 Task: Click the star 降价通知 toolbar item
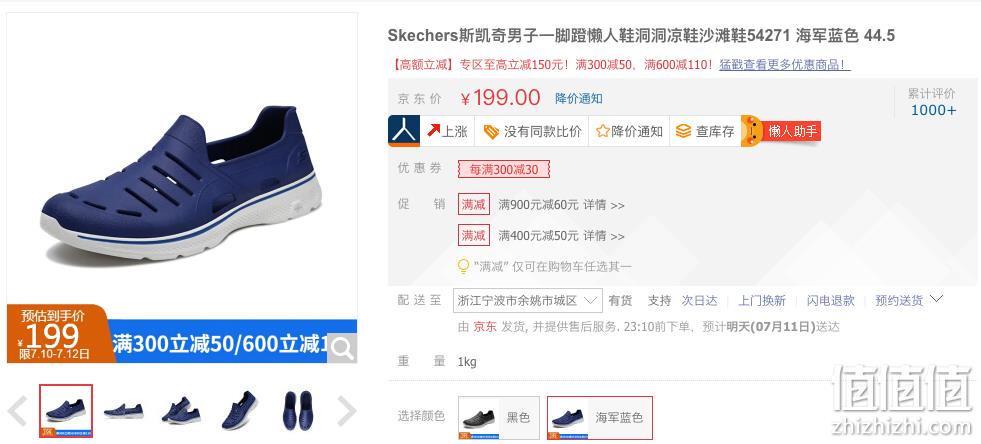pos(629,131)
